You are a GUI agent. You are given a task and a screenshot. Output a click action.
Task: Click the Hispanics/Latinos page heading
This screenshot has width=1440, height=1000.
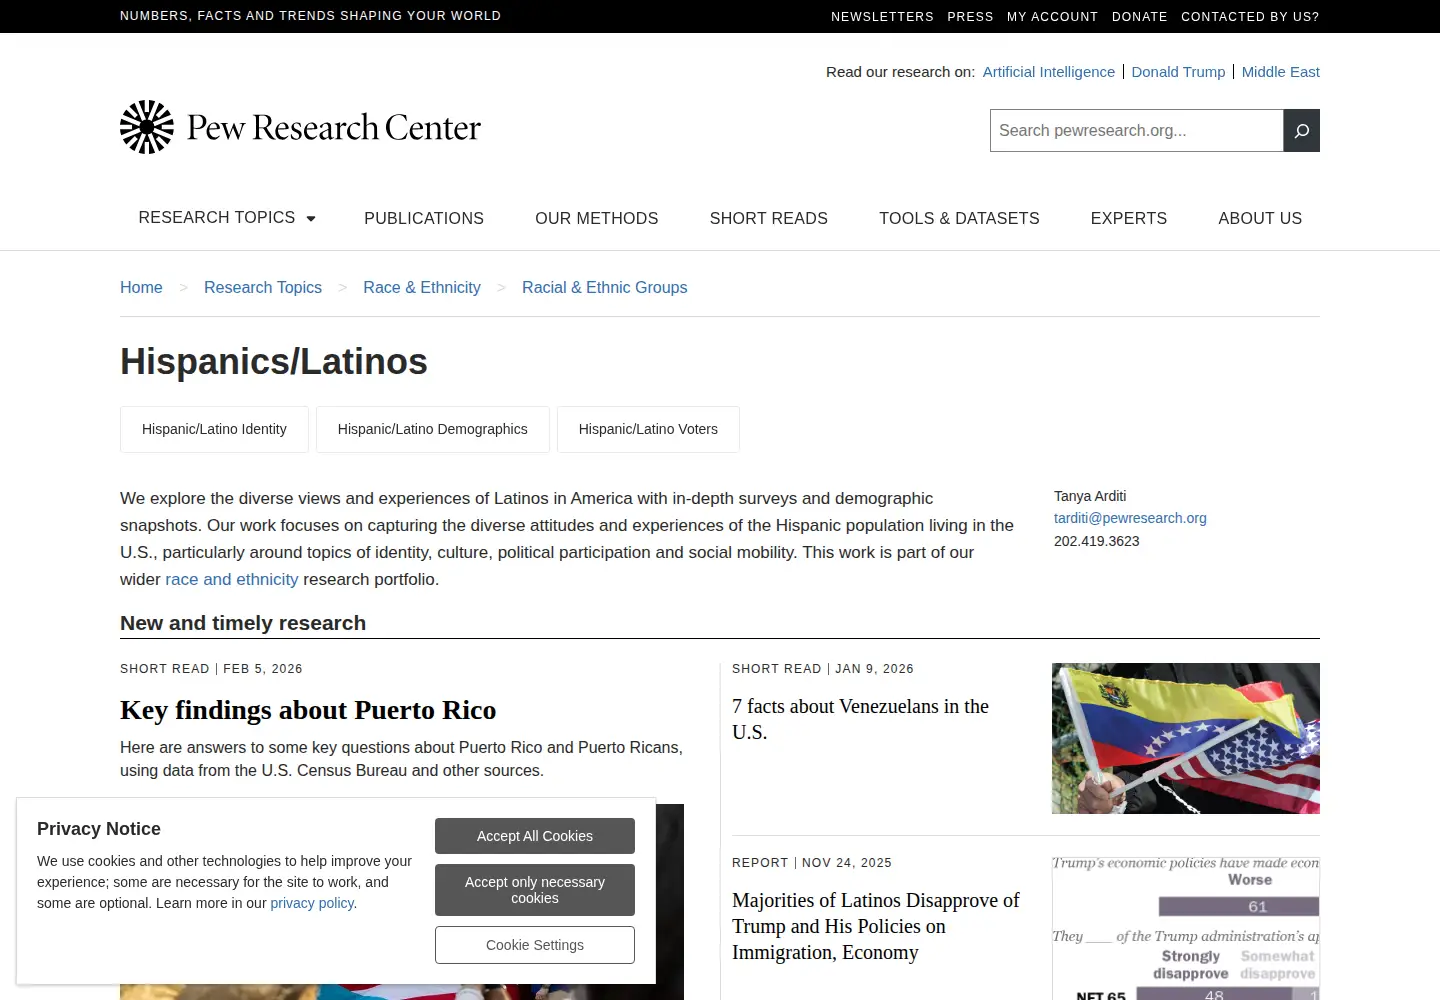pos(274,362)
